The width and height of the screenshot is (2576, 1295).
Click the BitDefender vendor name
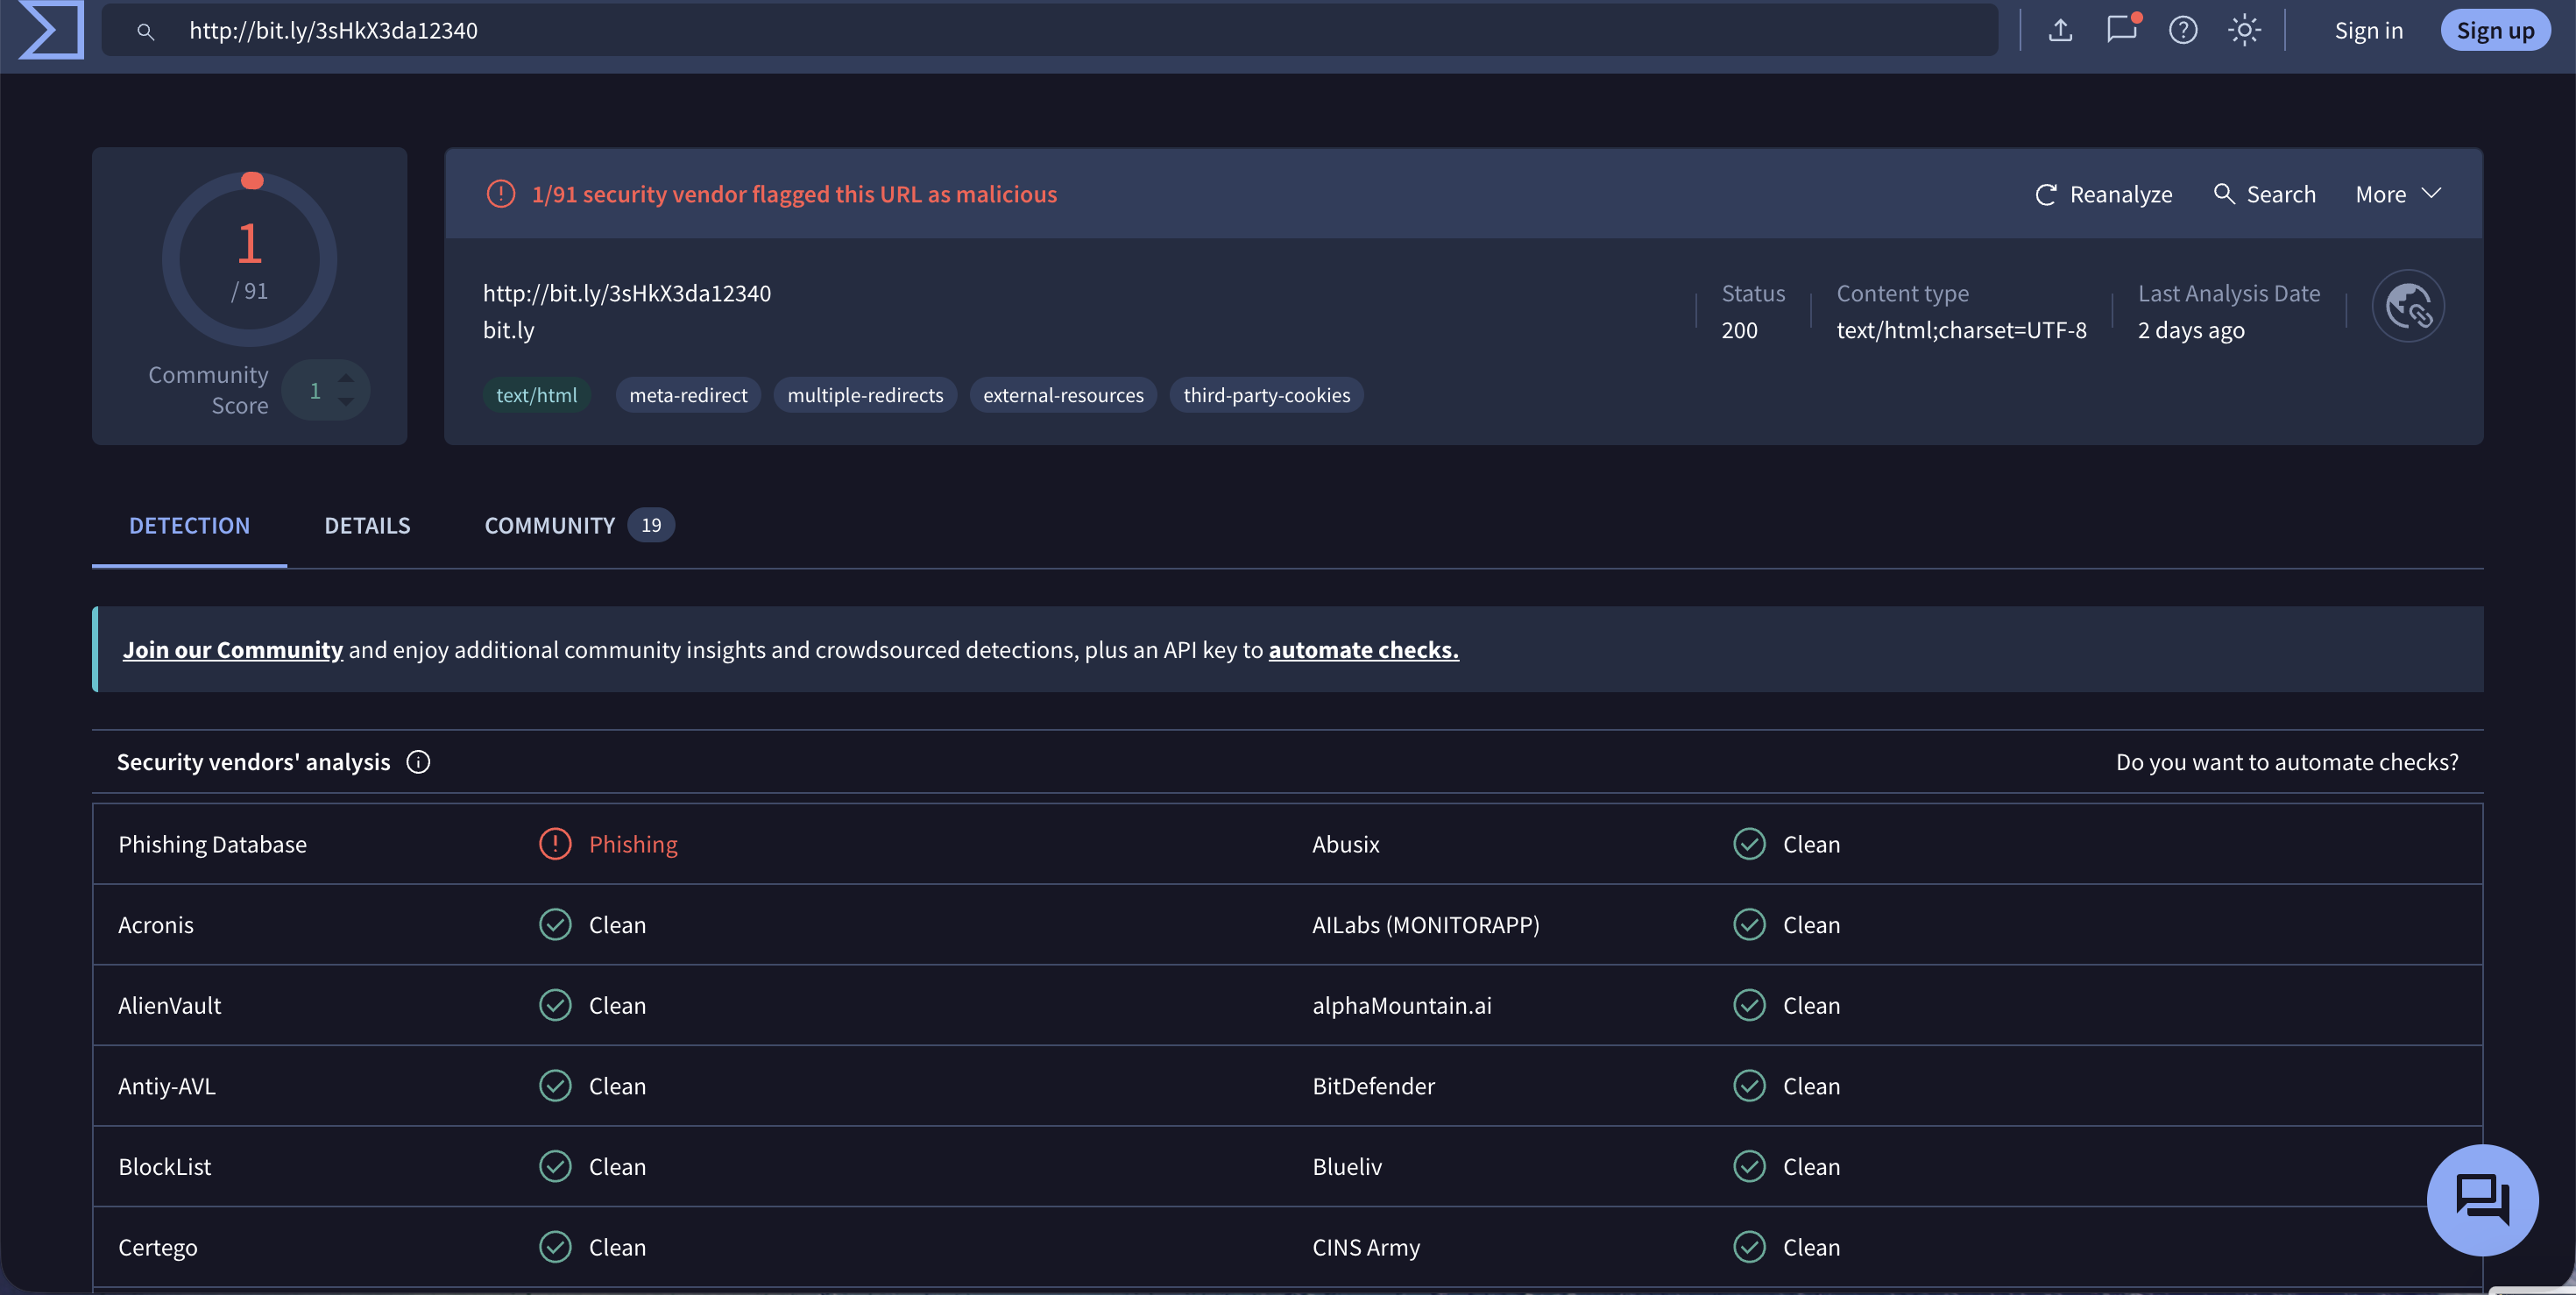[1373, 1086]
